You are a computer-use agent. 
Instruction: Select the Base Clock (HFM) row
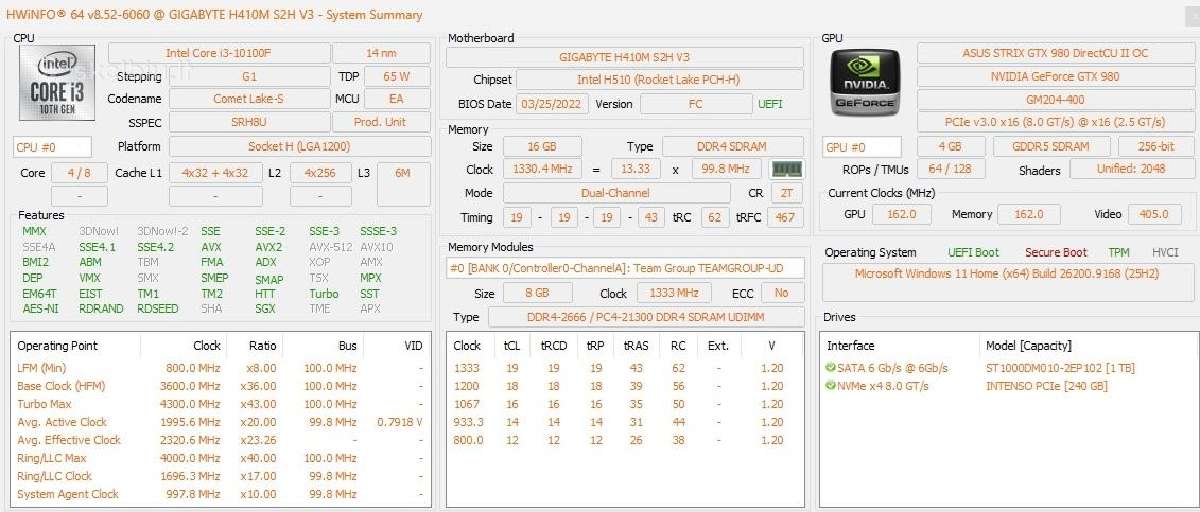220,386
